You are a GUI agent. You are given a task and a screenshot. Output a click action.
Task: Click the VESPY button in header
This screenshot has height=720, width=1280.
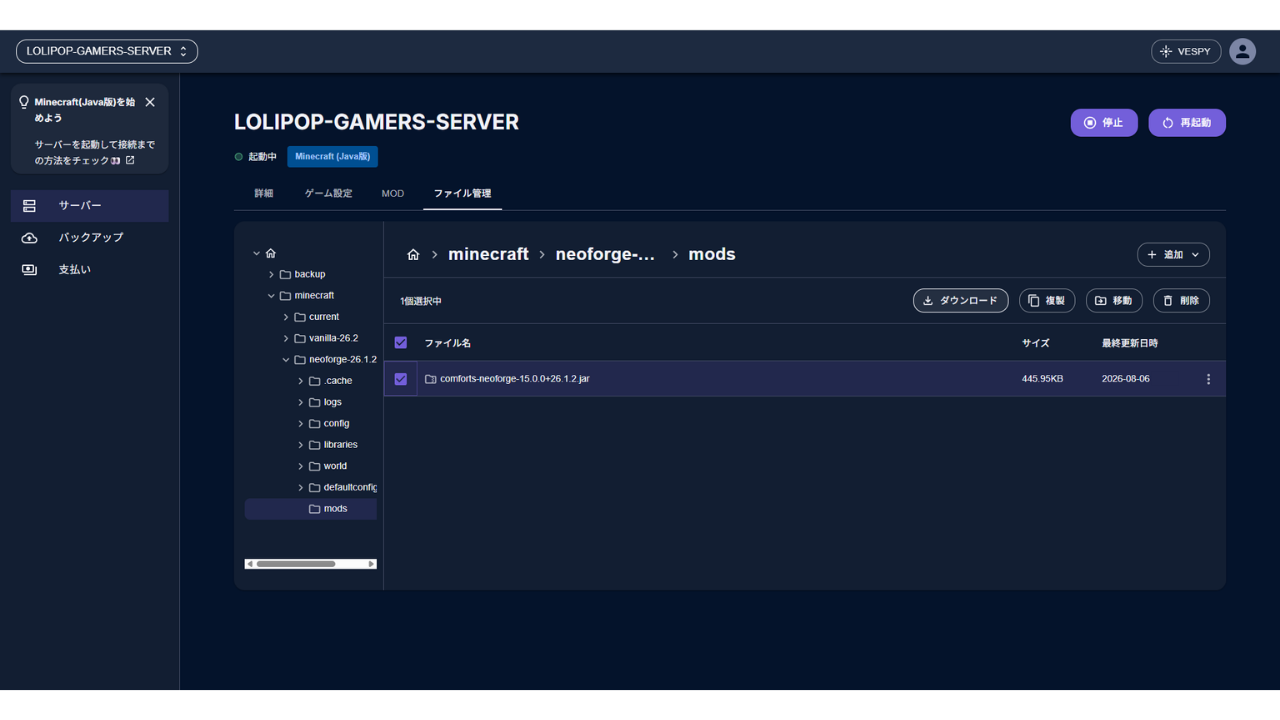(1186, 51)
